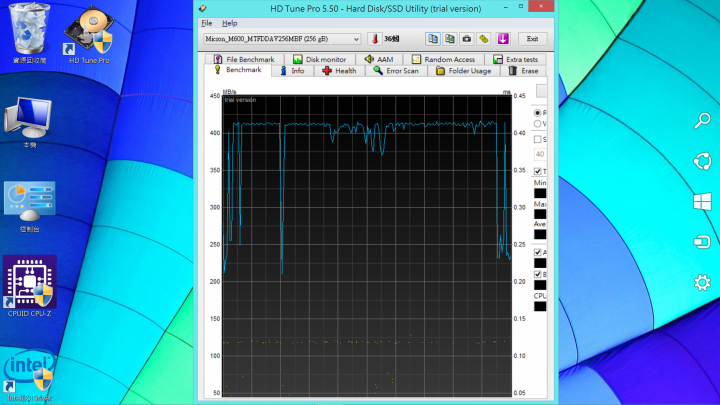This screenshot has height=405, width=720.
Task: Switch to the AAM tab
Action: [x=379, y=59]
